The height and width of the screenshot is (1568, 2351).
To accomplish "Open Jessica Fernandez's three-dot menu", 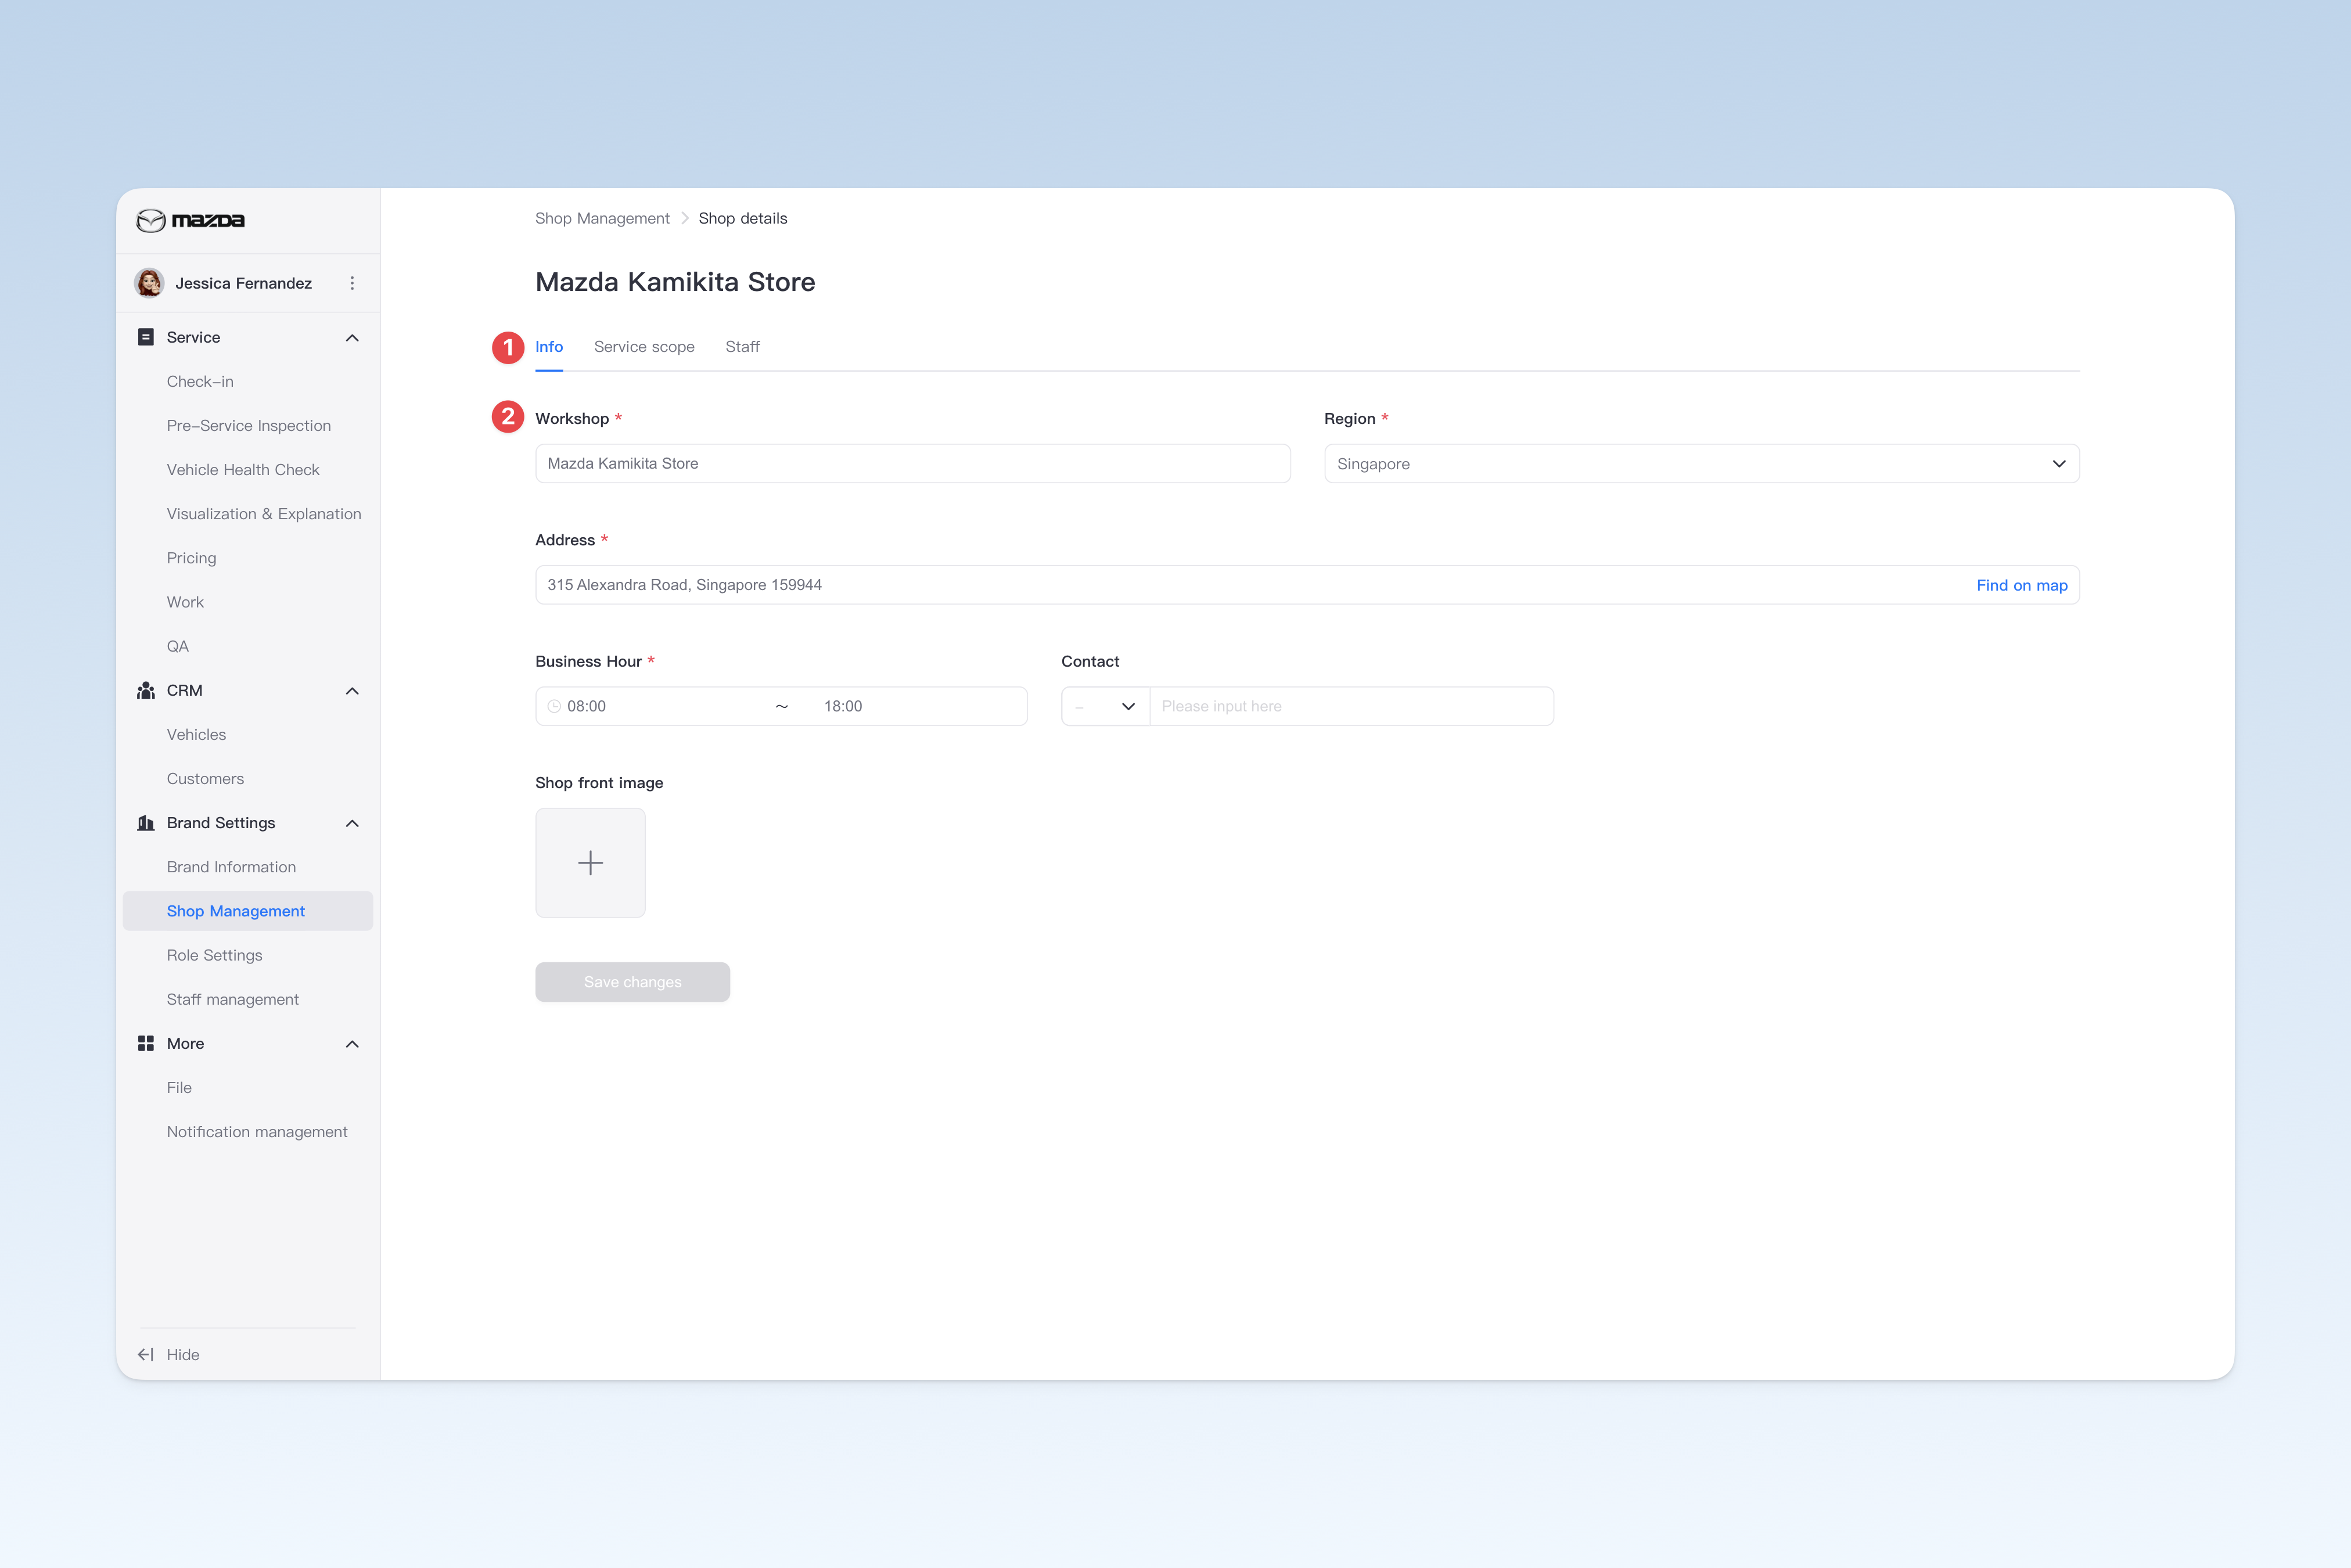I will pyautogui.click(x=352, y=283).
